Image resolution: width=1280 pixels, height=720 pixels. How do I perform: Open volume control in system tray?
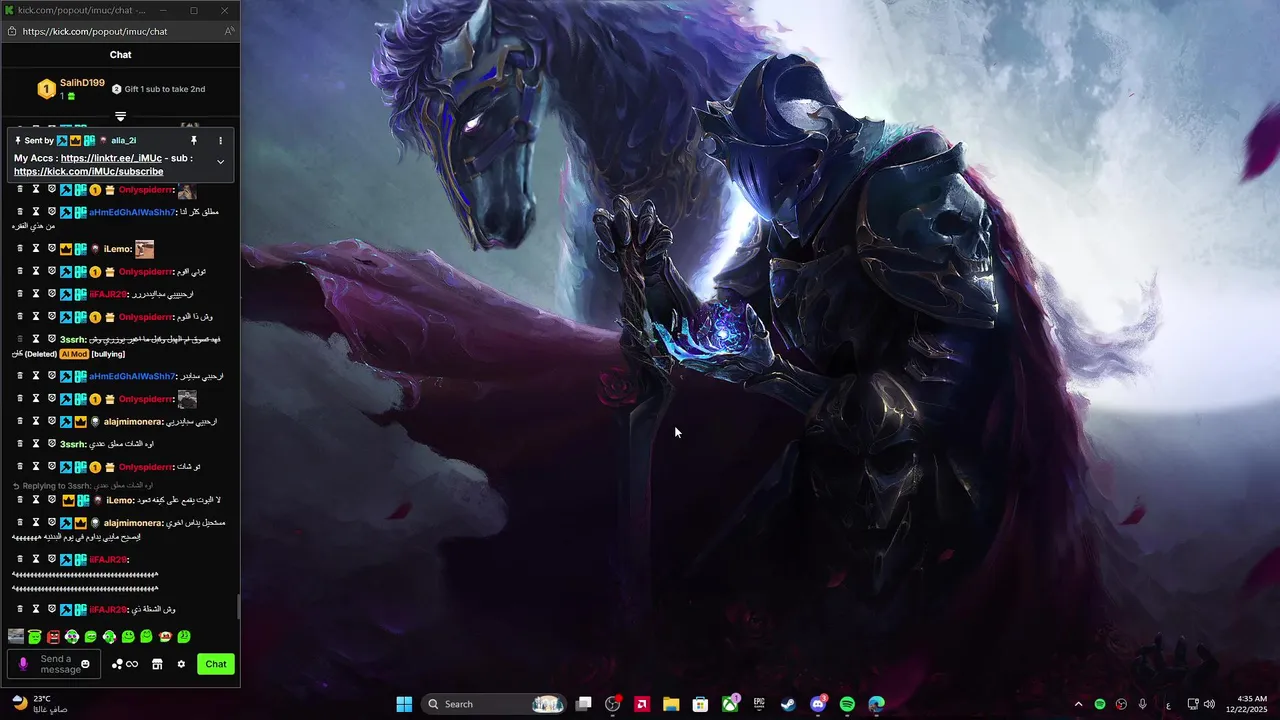point(1209,704)
